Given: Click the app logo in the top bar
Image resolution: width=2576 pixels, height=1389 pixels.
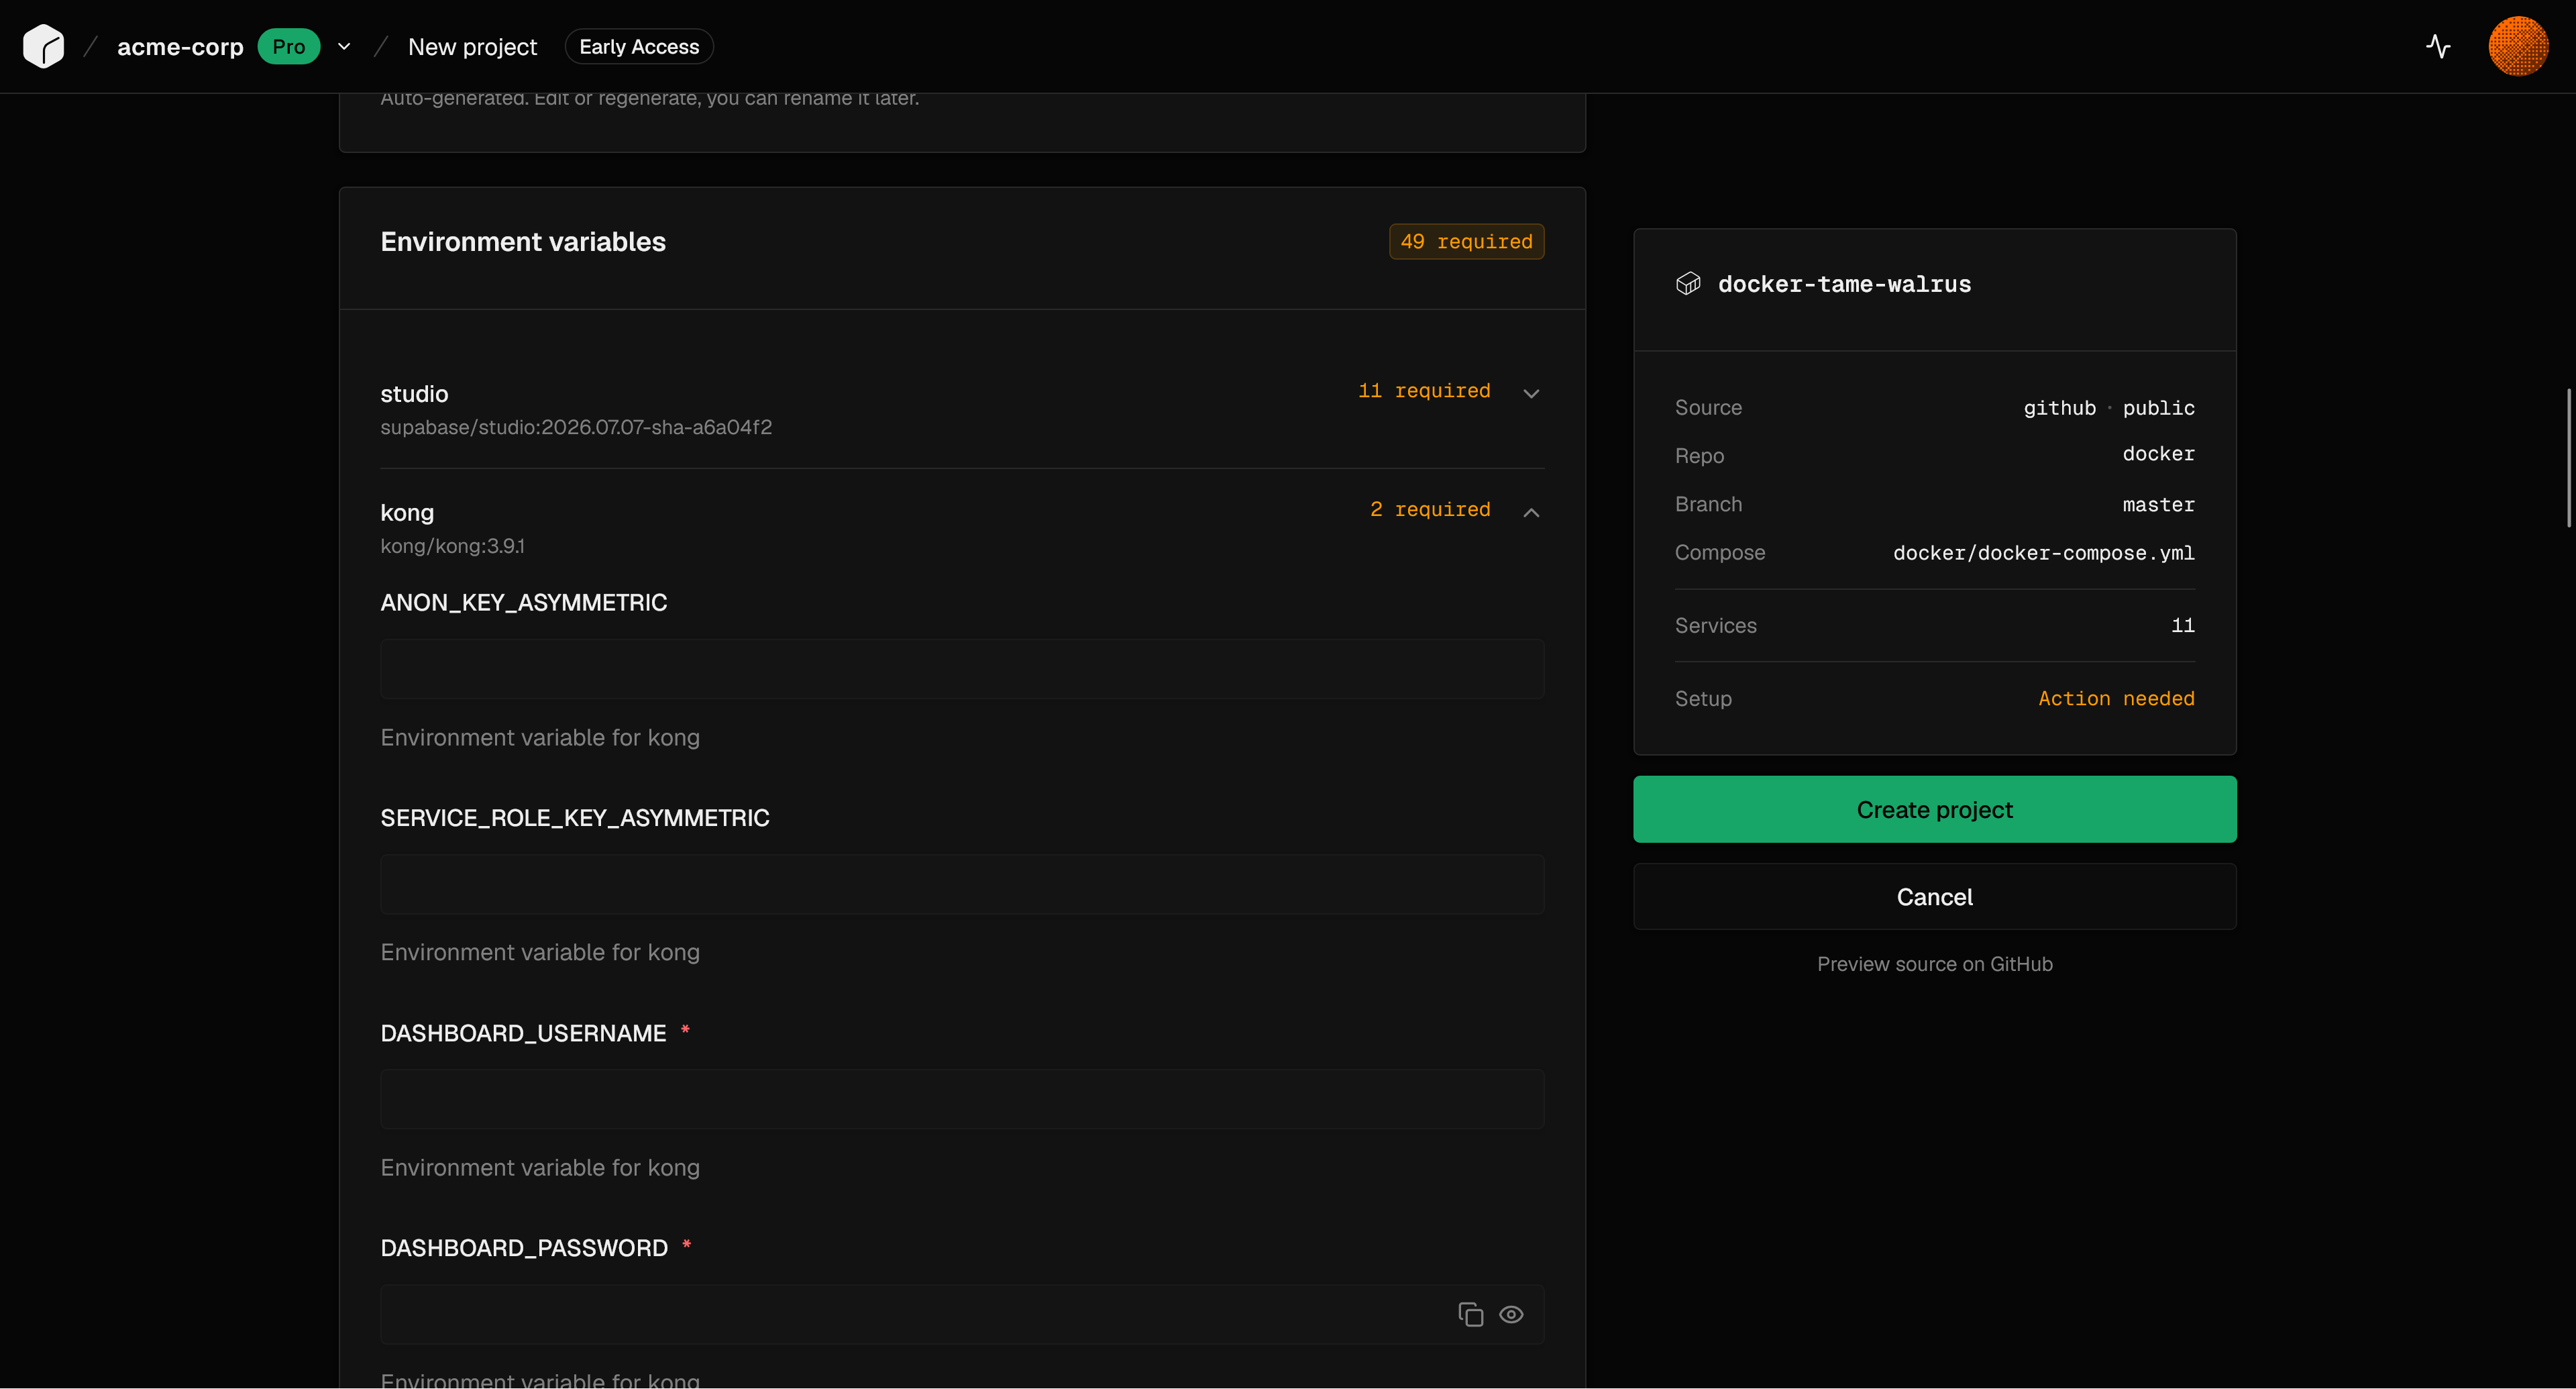Looking at the screenshot, I should point(43,46).
